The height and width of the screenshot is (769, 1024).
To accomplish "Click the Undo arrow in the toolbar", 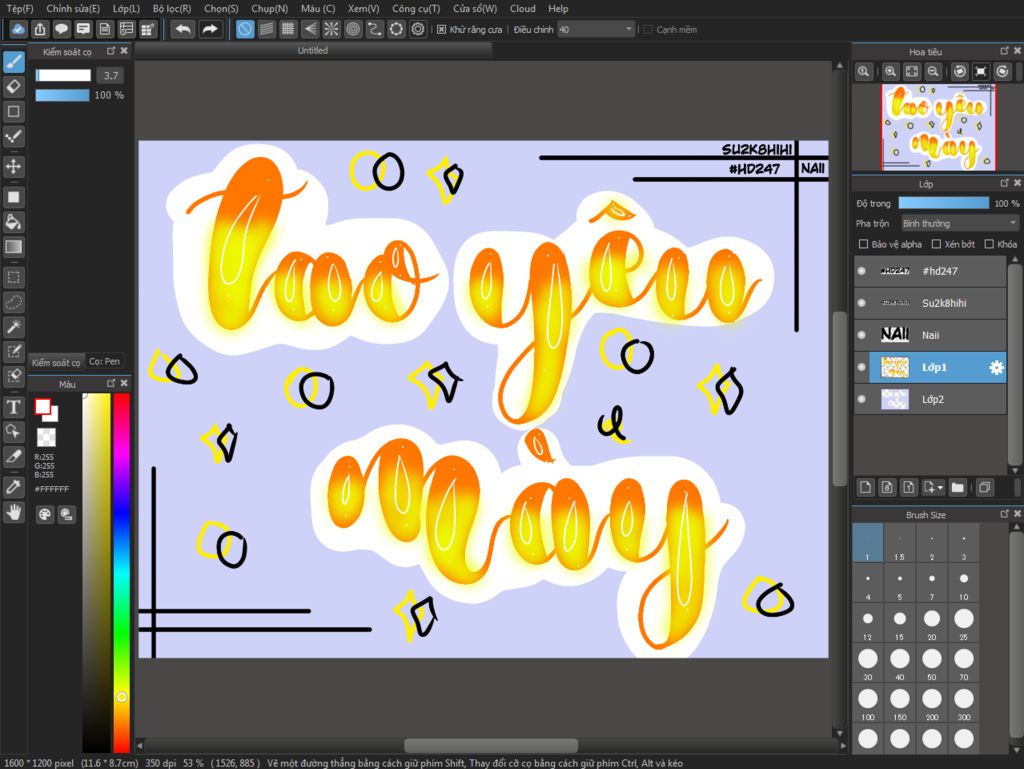I will [x=183, y=29].
